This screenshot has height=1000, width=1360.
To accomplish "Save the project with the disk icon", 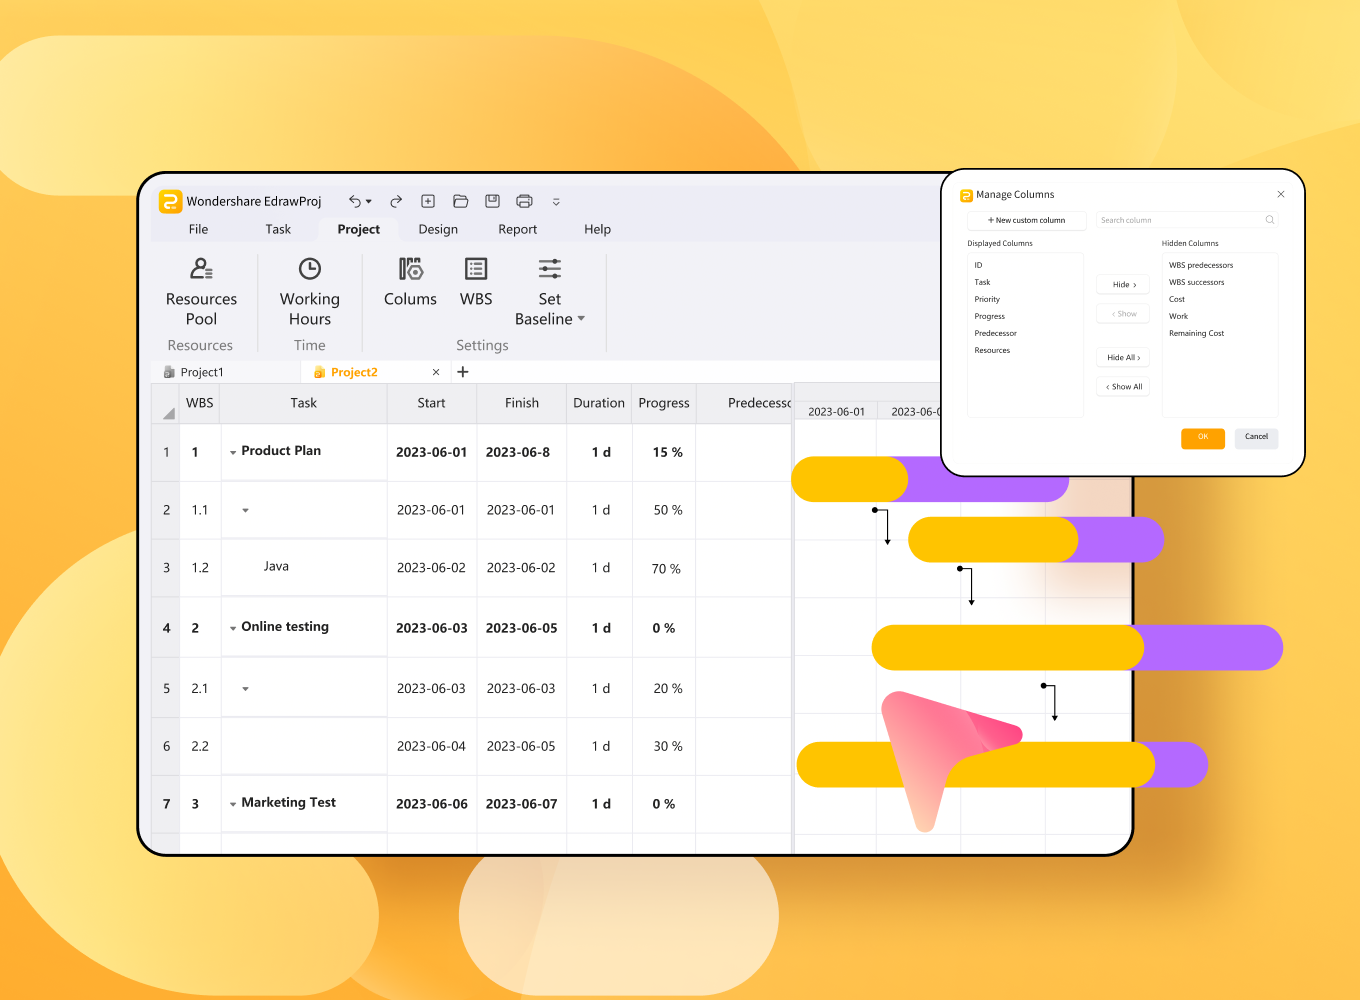I will coord(492,201).
